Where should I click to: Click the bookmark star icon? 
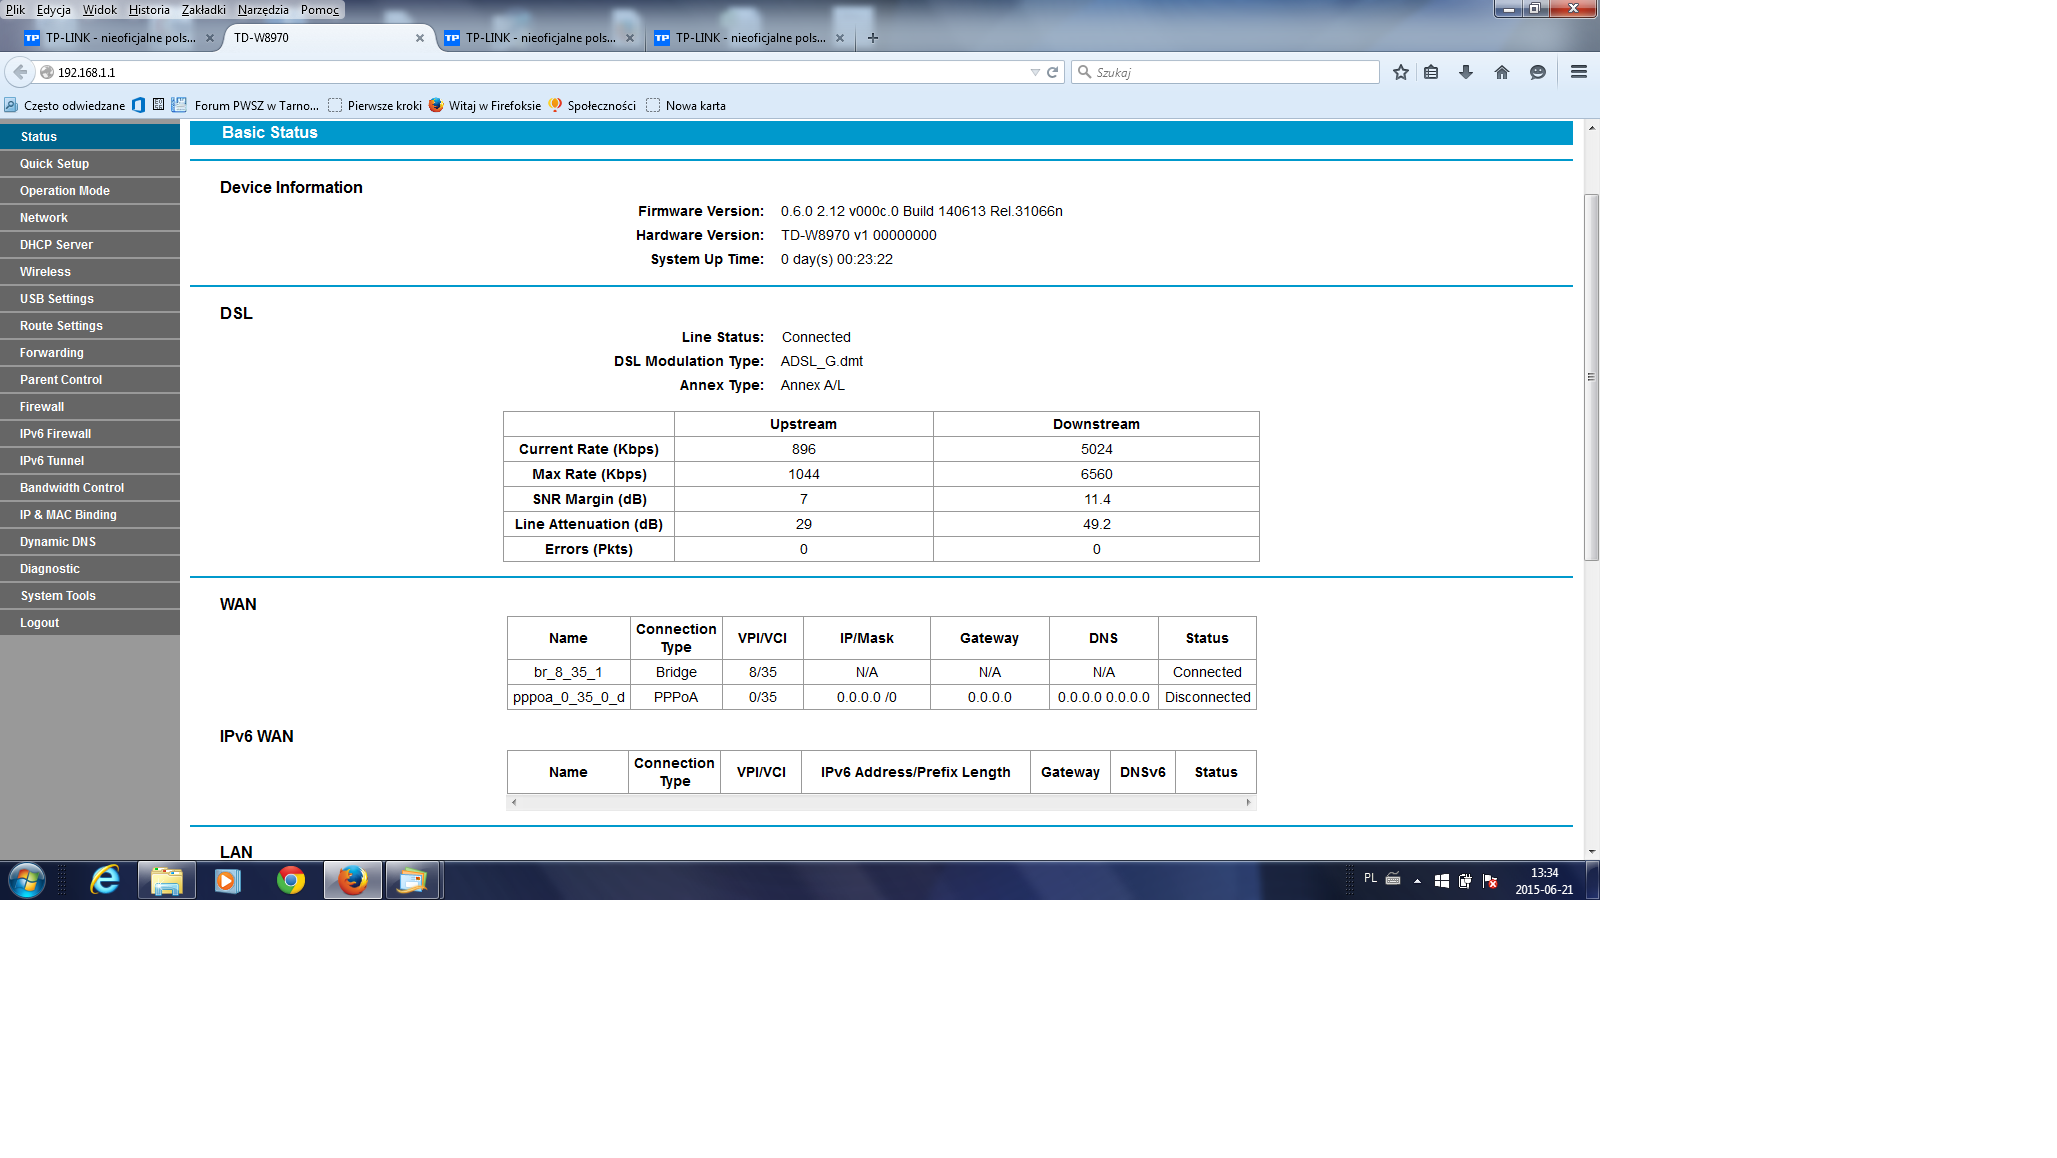pos(1400,72)
